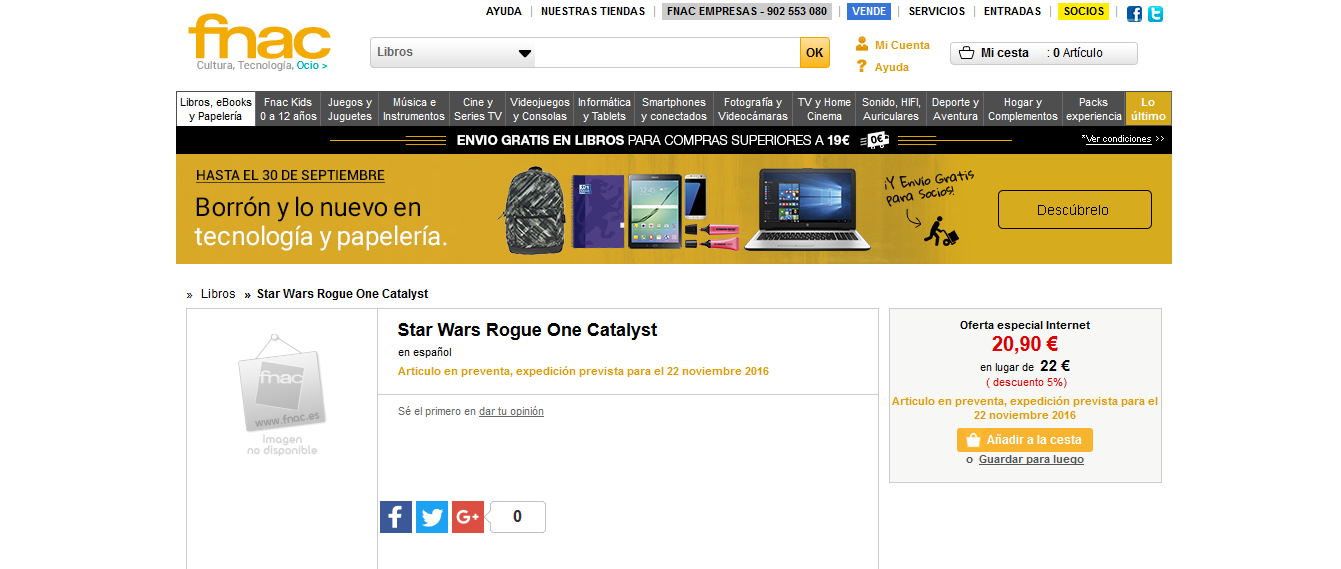Viewport: 1341px width, 569px height.
Task: Select Libros, eBooks y Papelería tab
Action: [x=216, y=109]
